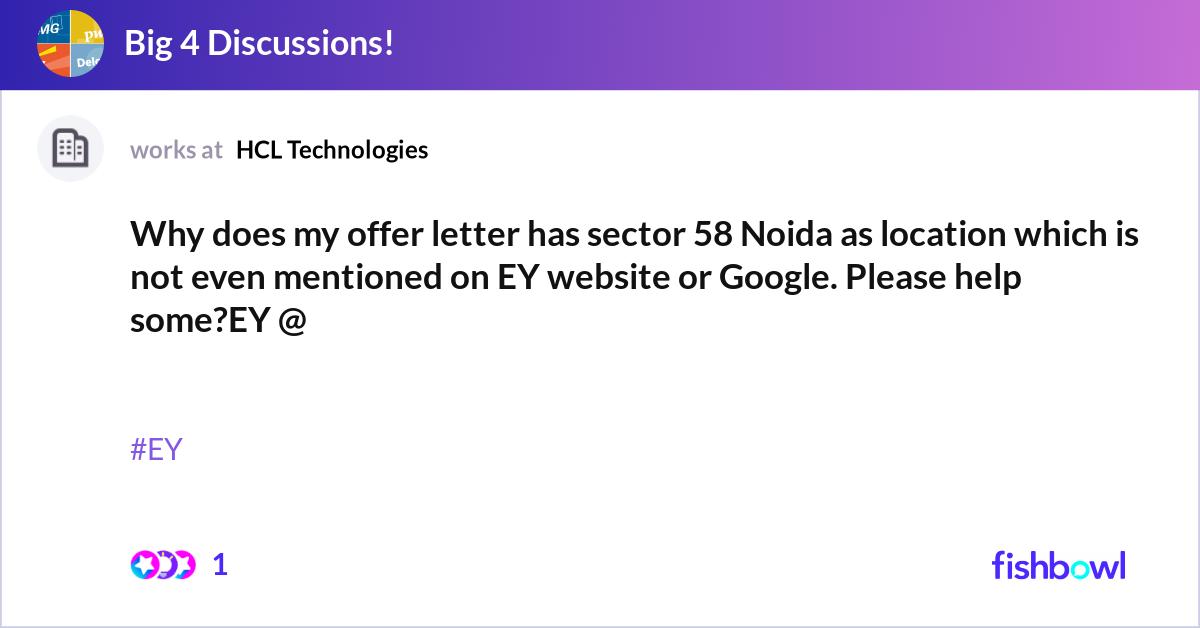The width and height of the screenshot is (1200, 628).
Task: Select the works at label
Action: [x=176, y=150]
